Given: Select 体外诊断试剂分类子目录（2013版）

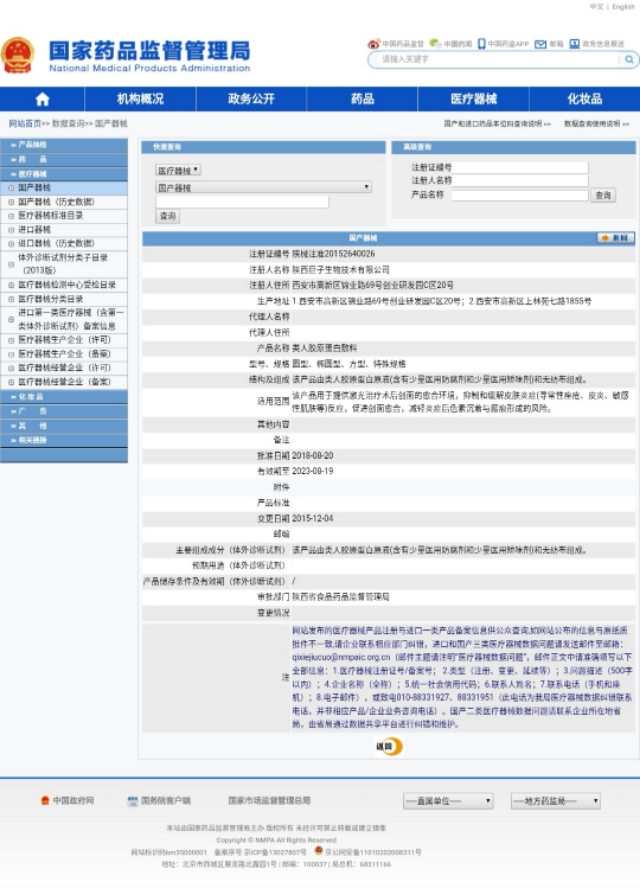Looking at the screenshot, I should pyautogui.click(x=63, y=264).
